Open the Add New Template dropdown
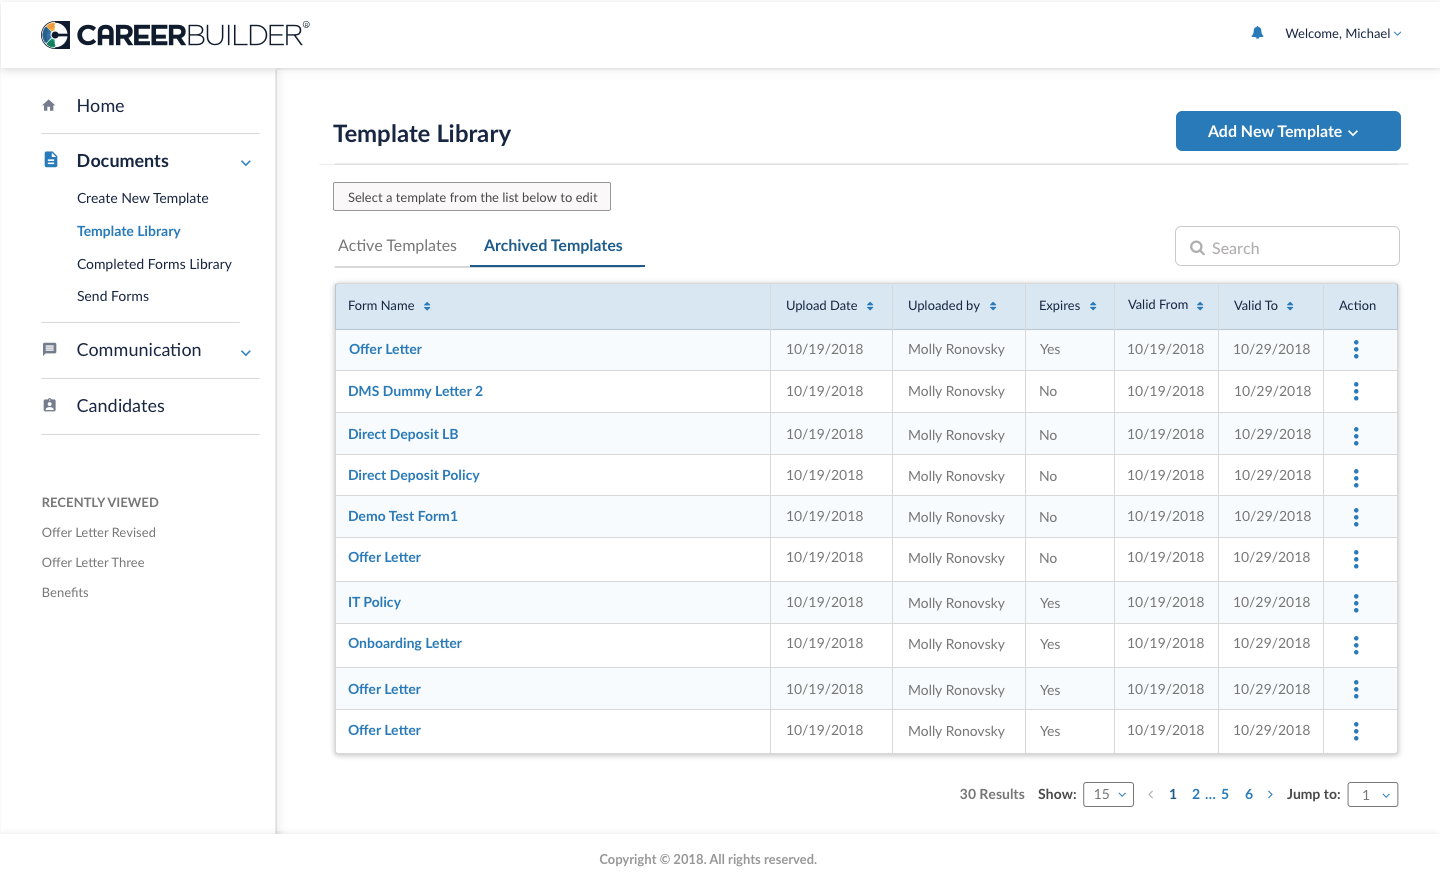Viewport: 1440px width, 883px height. 1288,131
